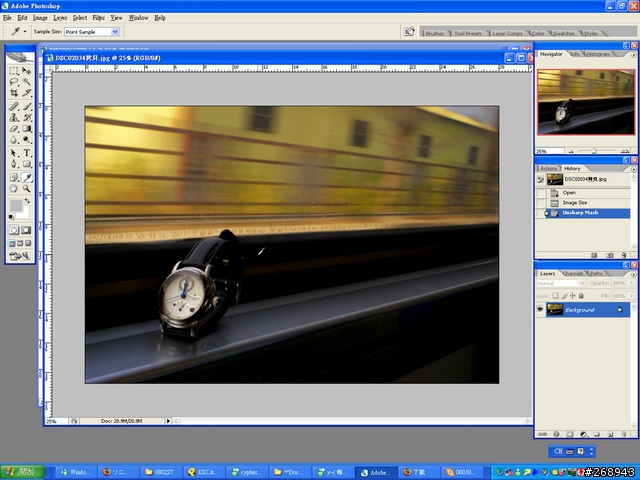This screenshot has height=480, width=640.
Task: Set history brush source to Open state
Action: tap(540, 193)
